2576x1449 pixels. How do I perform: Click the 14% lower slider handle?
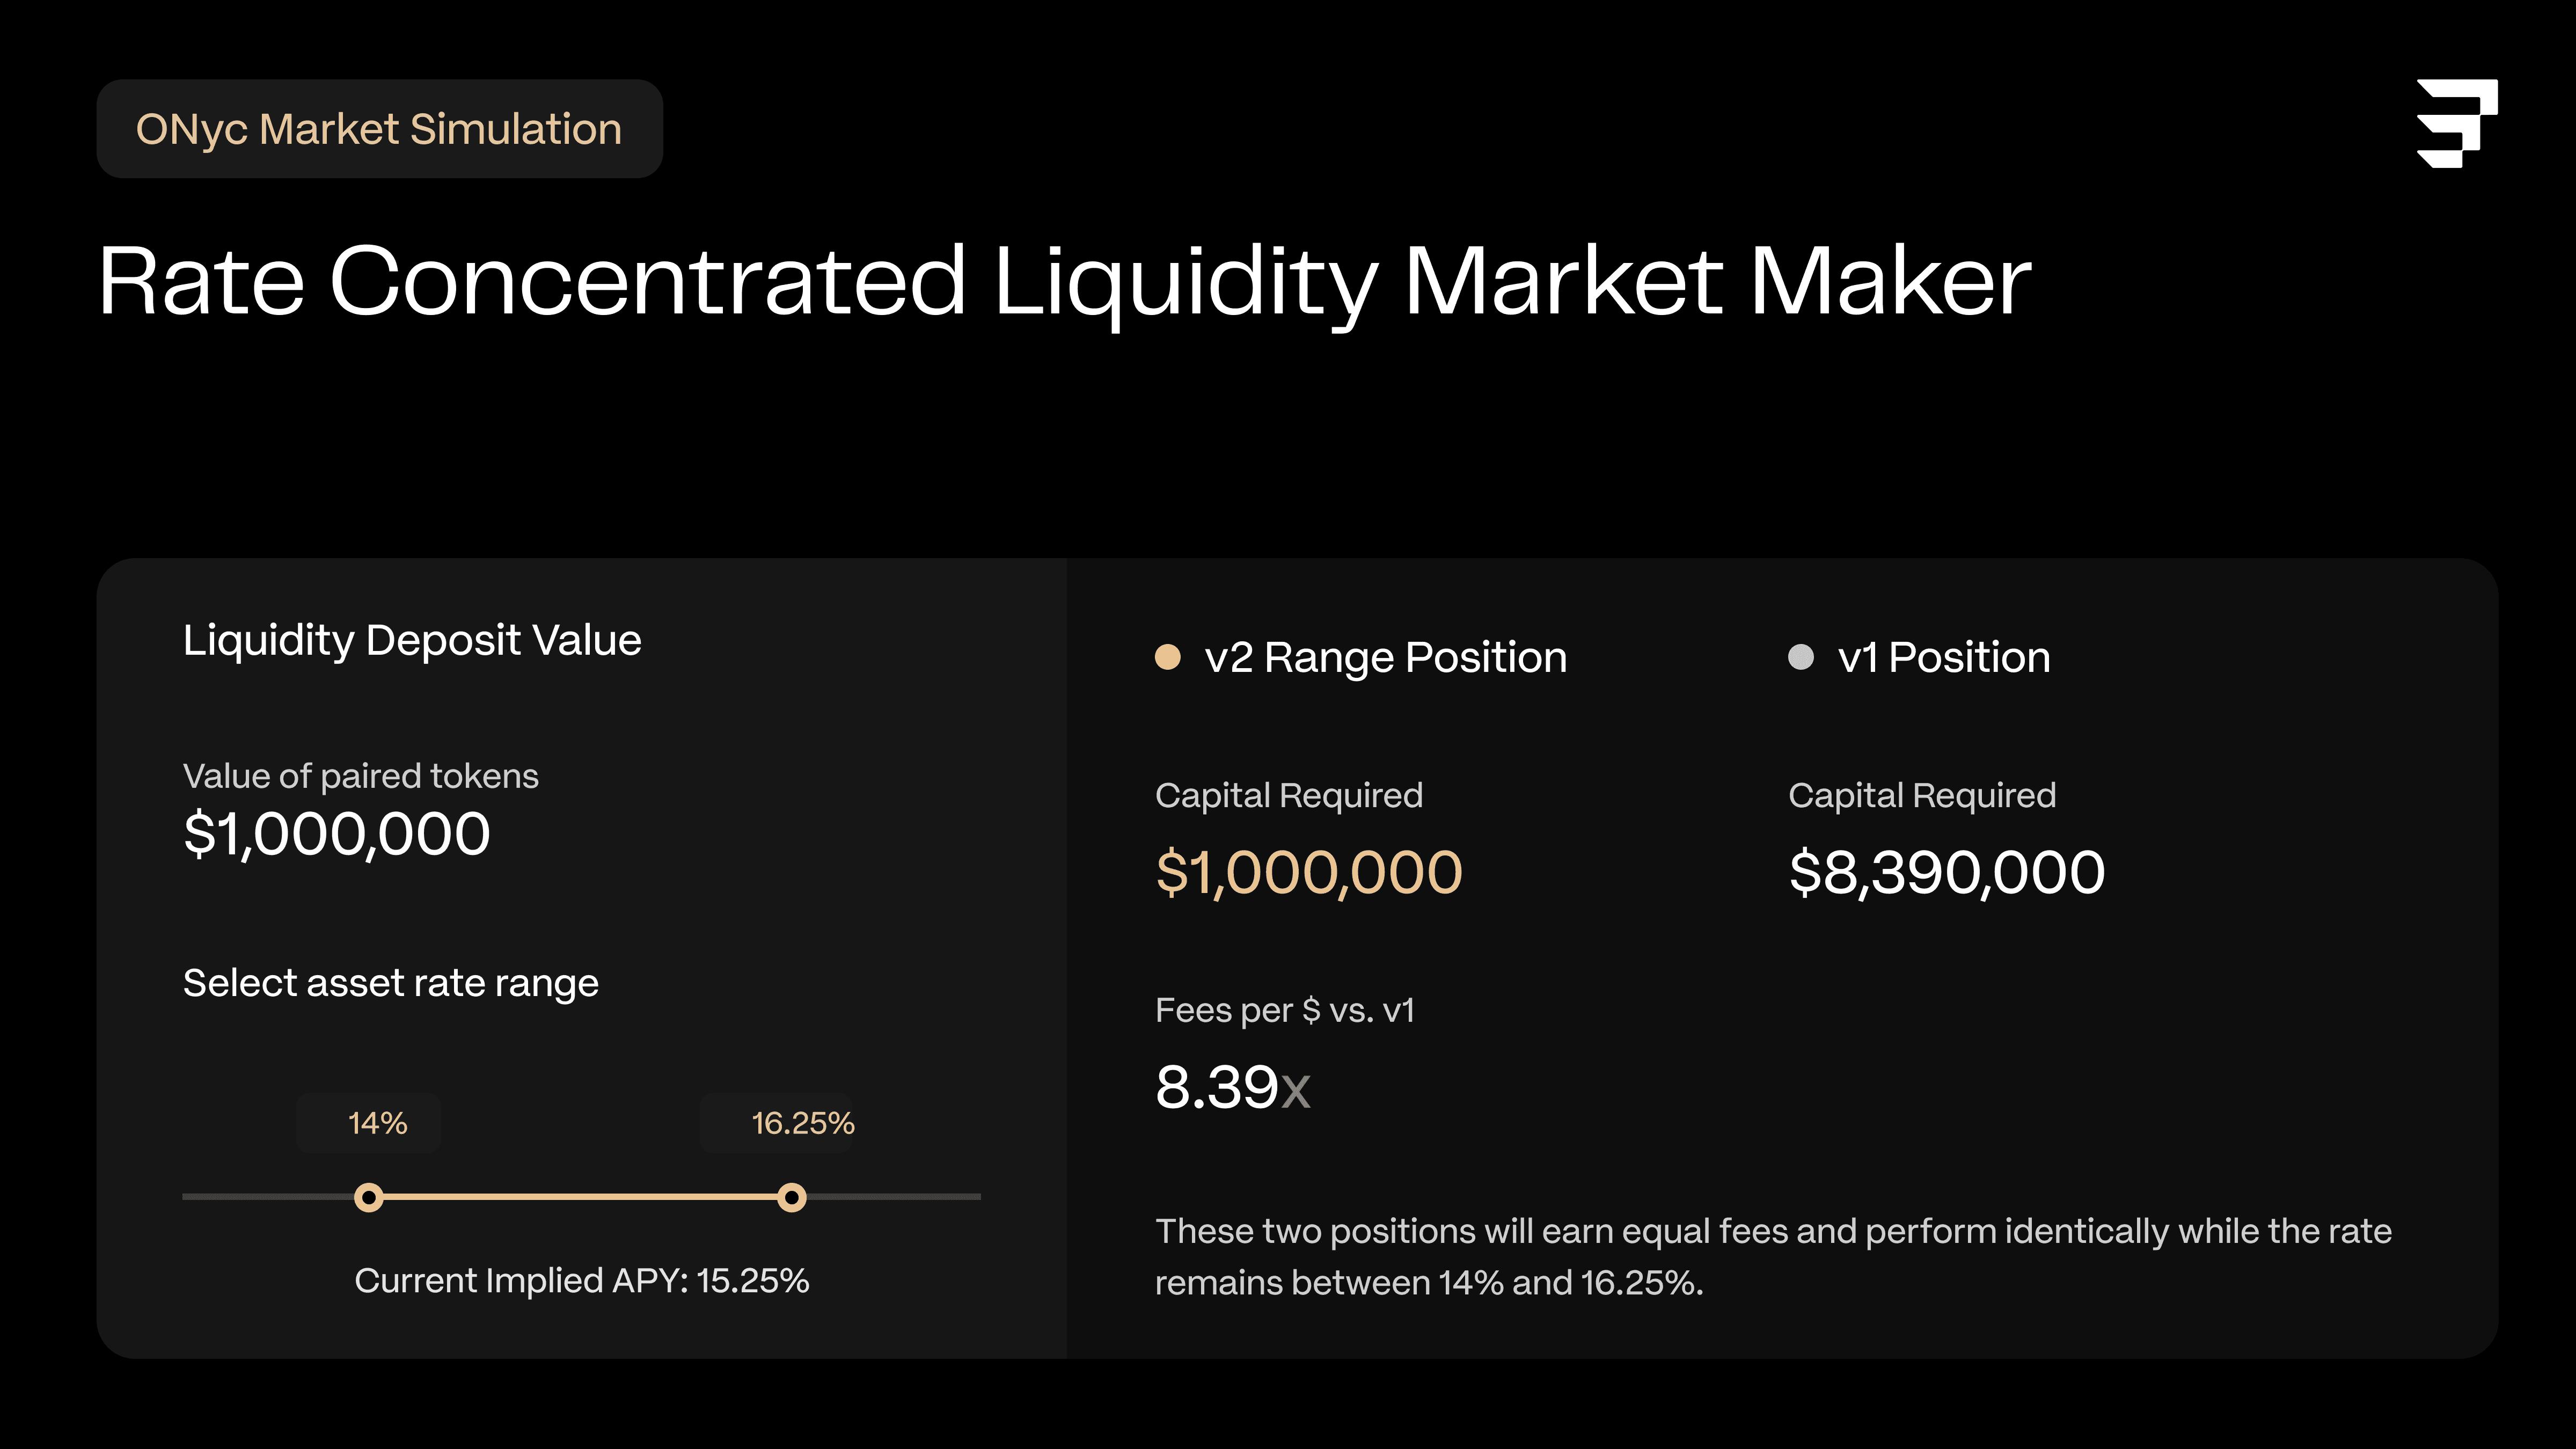[x=369, y=1197]
